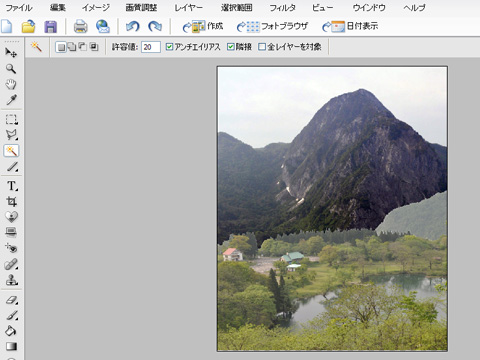Open the フォトブラウザ button

tap(272, 26)
